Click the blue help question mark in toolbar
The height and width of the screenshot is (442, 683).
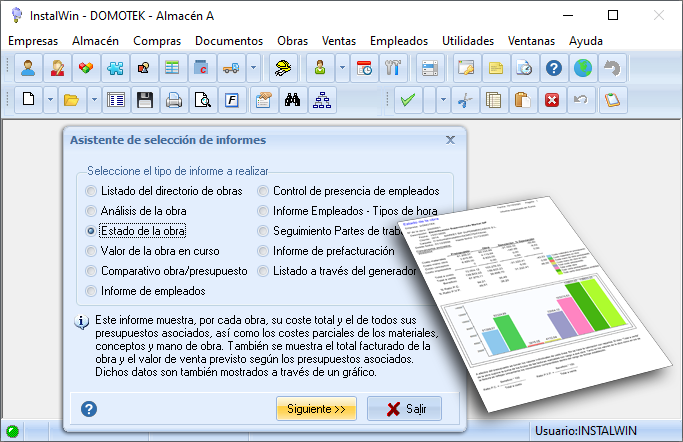click(x=554, y=68)
